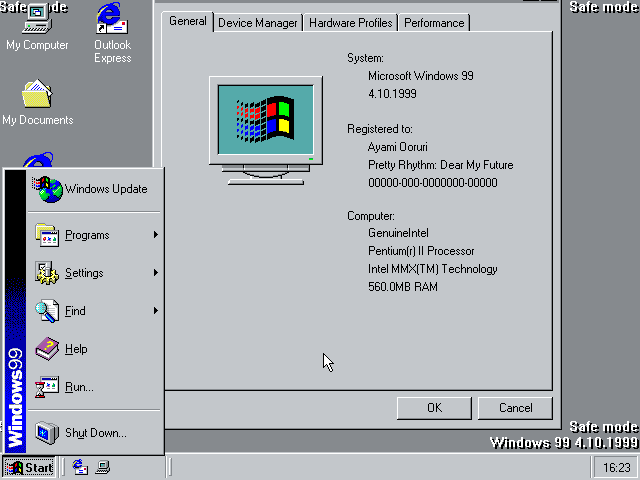Click the Microsoft Windows 99 text
This screenshot has height=480, width=640.
pos(421,76)
